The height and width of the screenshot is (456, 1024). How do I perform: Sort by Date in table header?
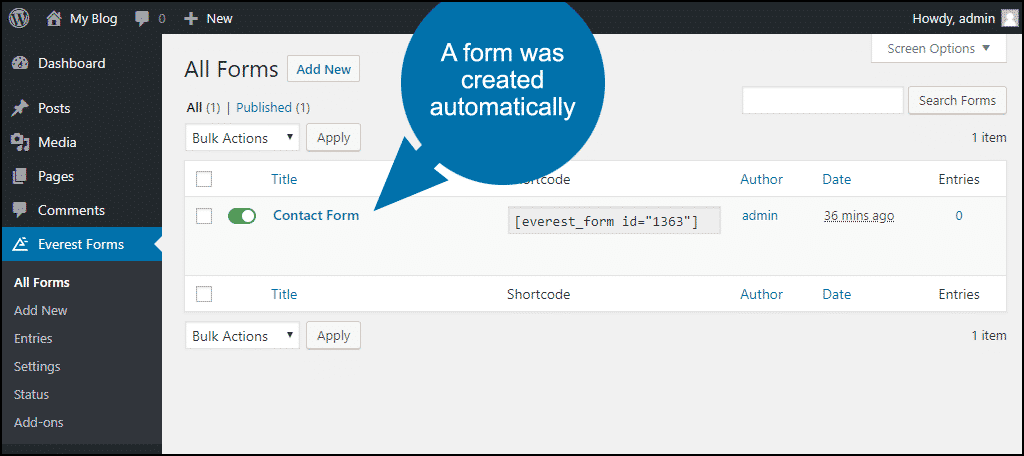(x=837, y=179)
